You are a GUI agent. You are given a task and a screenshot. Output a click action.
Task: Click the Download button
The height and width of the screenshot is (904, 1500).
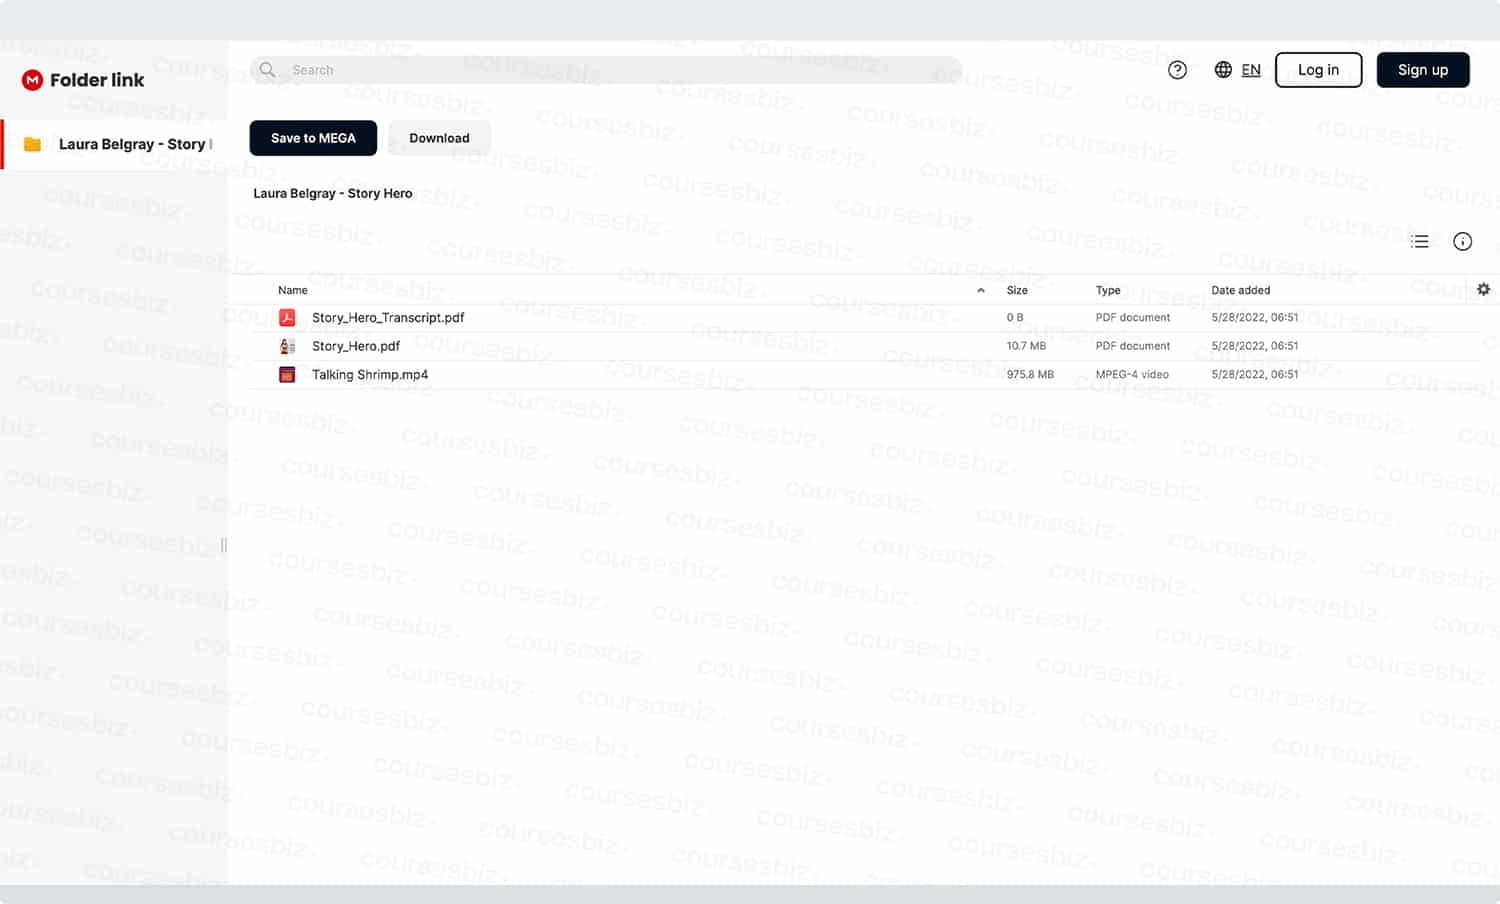click(439, 138)
